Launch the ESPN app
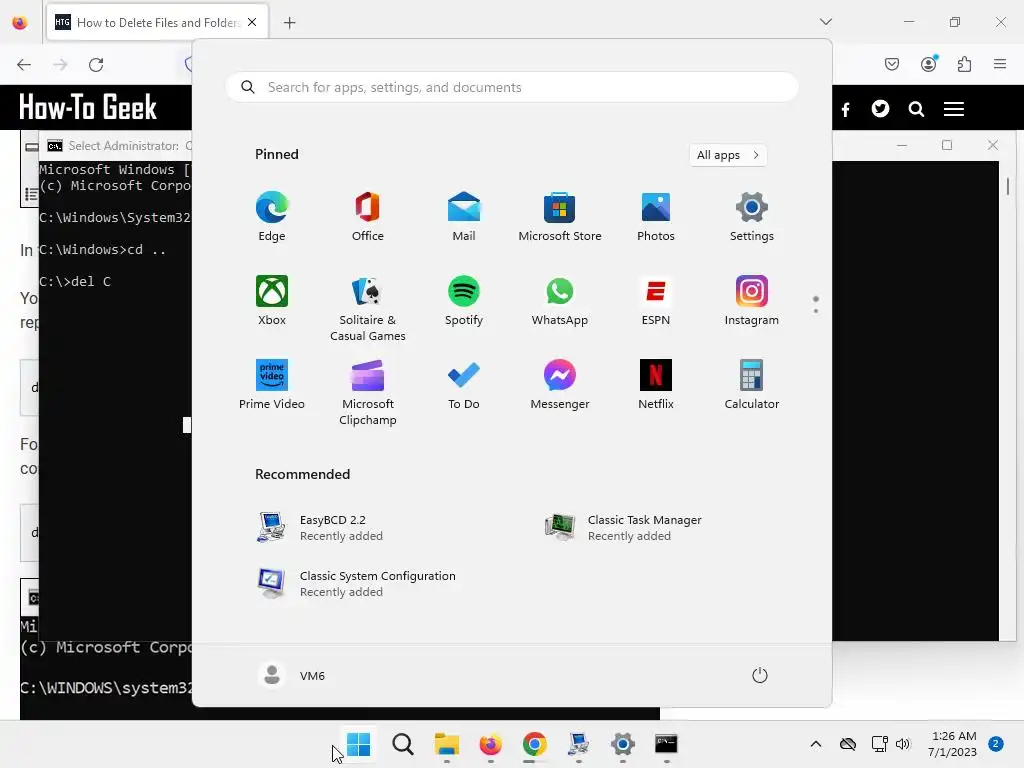The width and height of the screenshot is (1024, 768). 656,300
